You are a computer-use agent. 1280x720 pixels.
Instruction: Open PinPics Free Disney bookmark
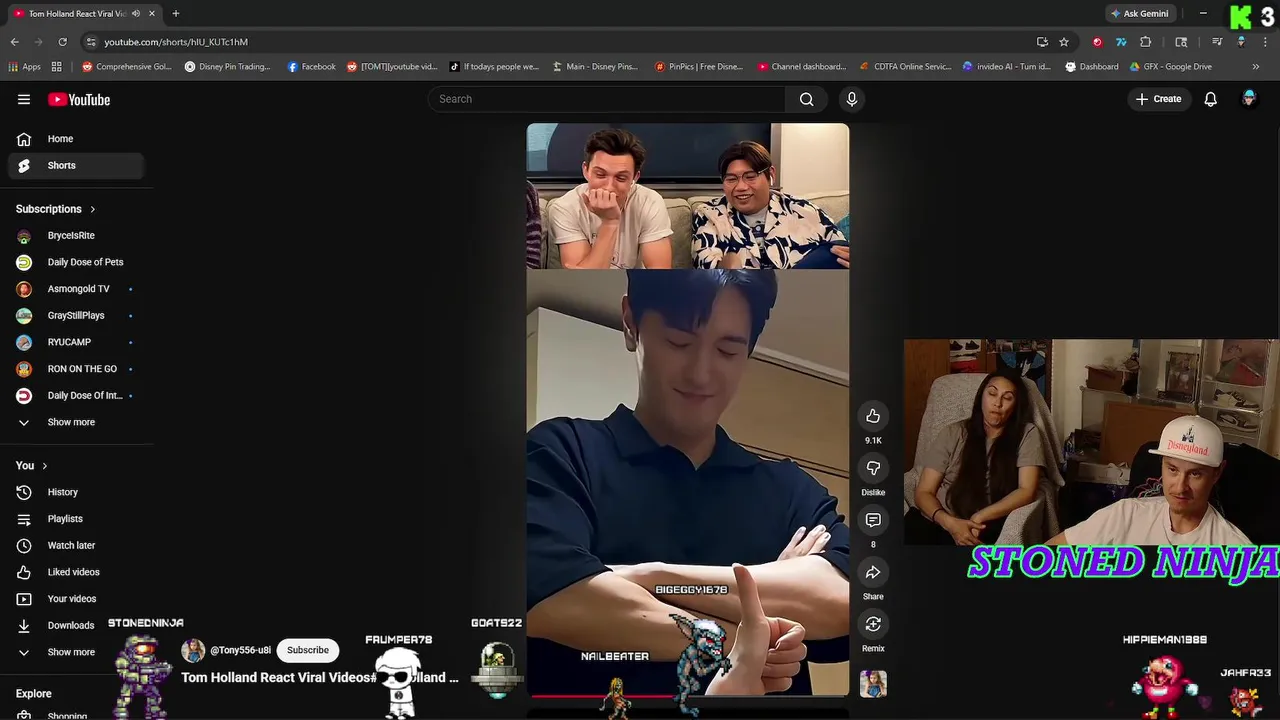698,67
